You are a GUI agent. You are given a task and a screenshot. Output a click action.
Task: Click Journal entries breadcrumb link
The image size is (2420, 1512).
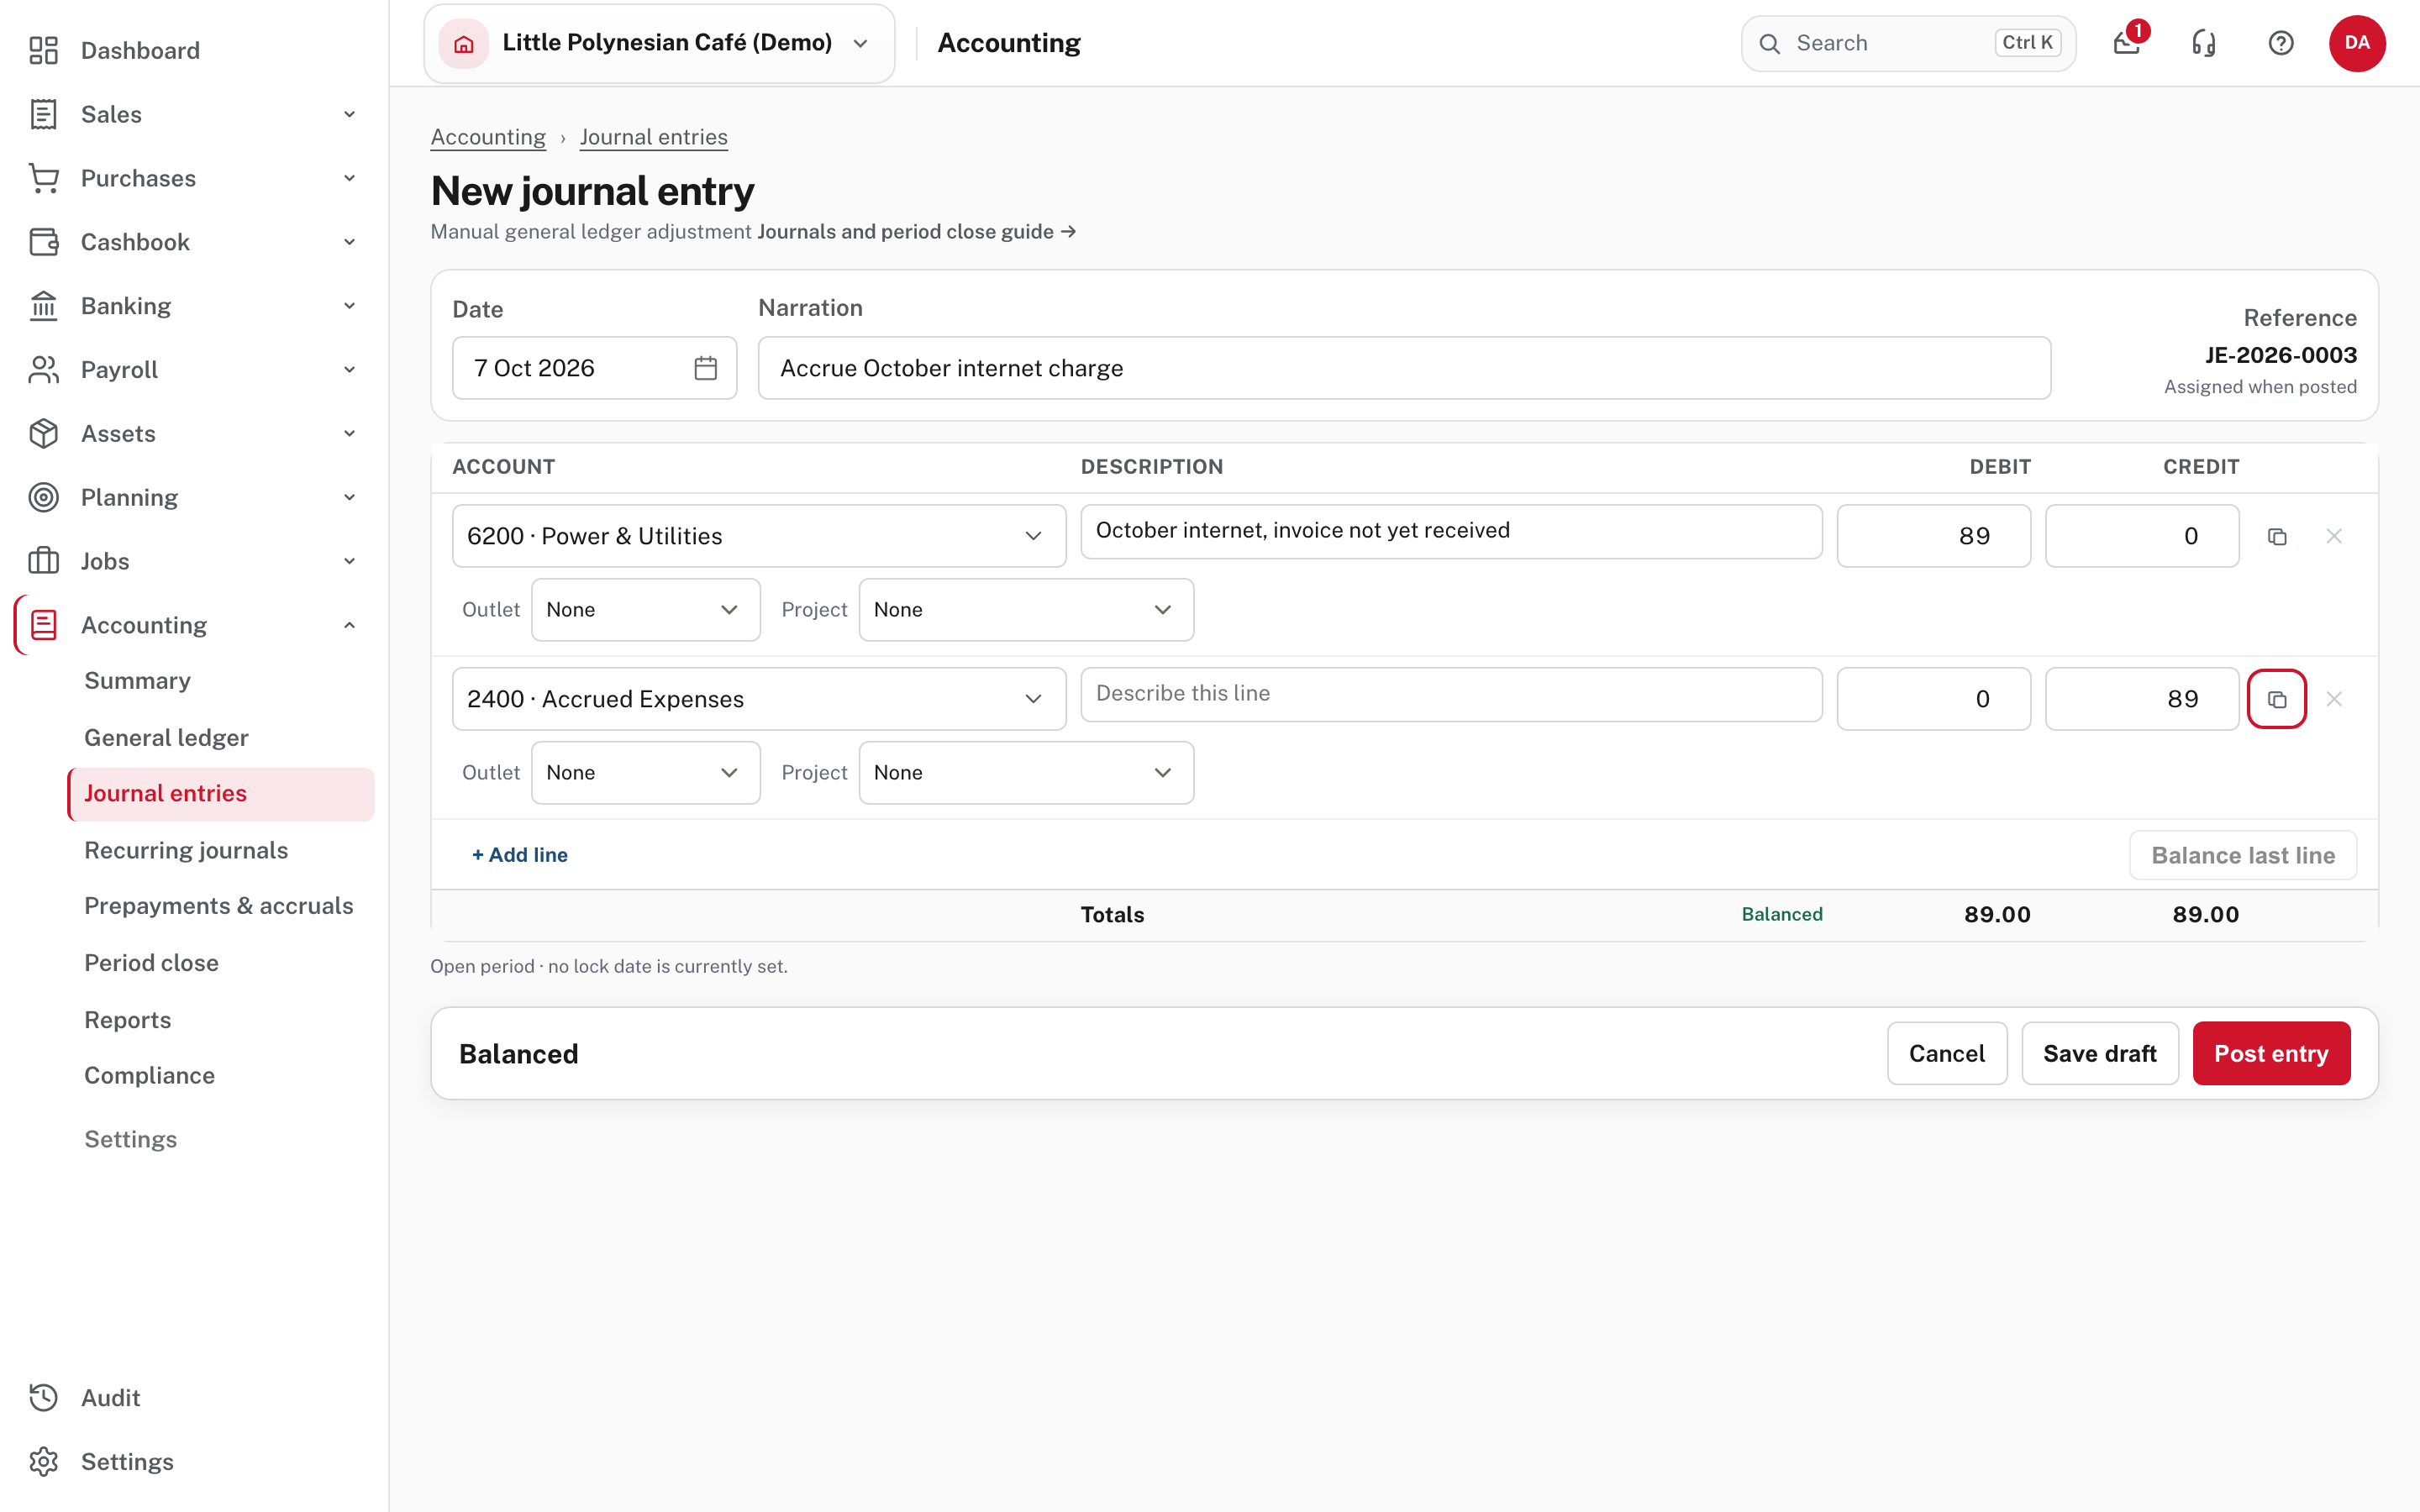click(x=653, y=137)
